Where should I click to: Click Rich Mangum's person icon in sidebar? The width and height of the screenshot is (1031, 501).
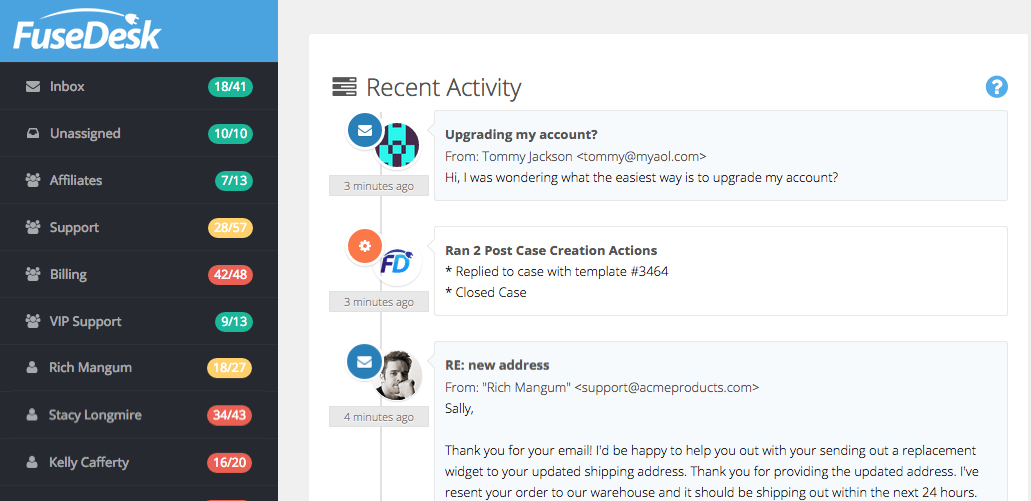(32, 368)
